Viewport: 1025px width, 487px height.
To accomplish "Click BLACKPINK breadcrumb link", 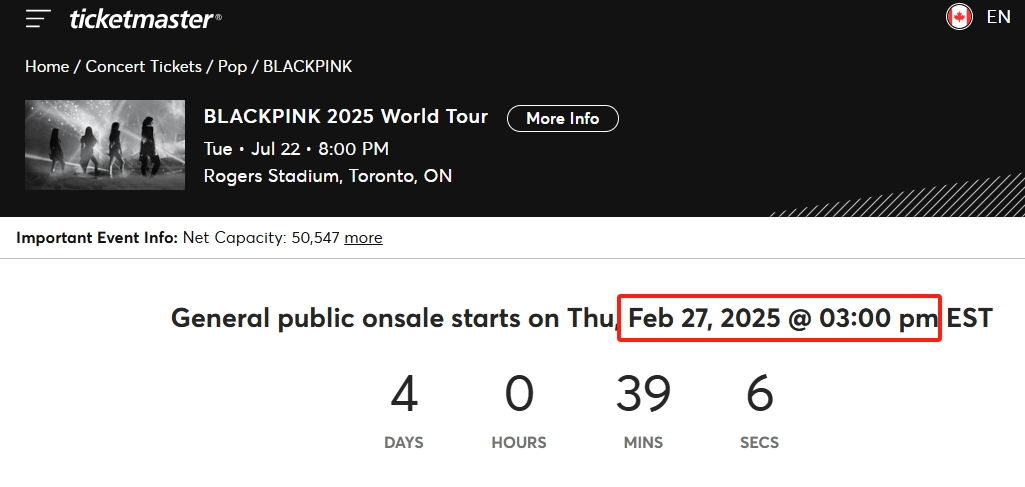I will click(307, 67).
